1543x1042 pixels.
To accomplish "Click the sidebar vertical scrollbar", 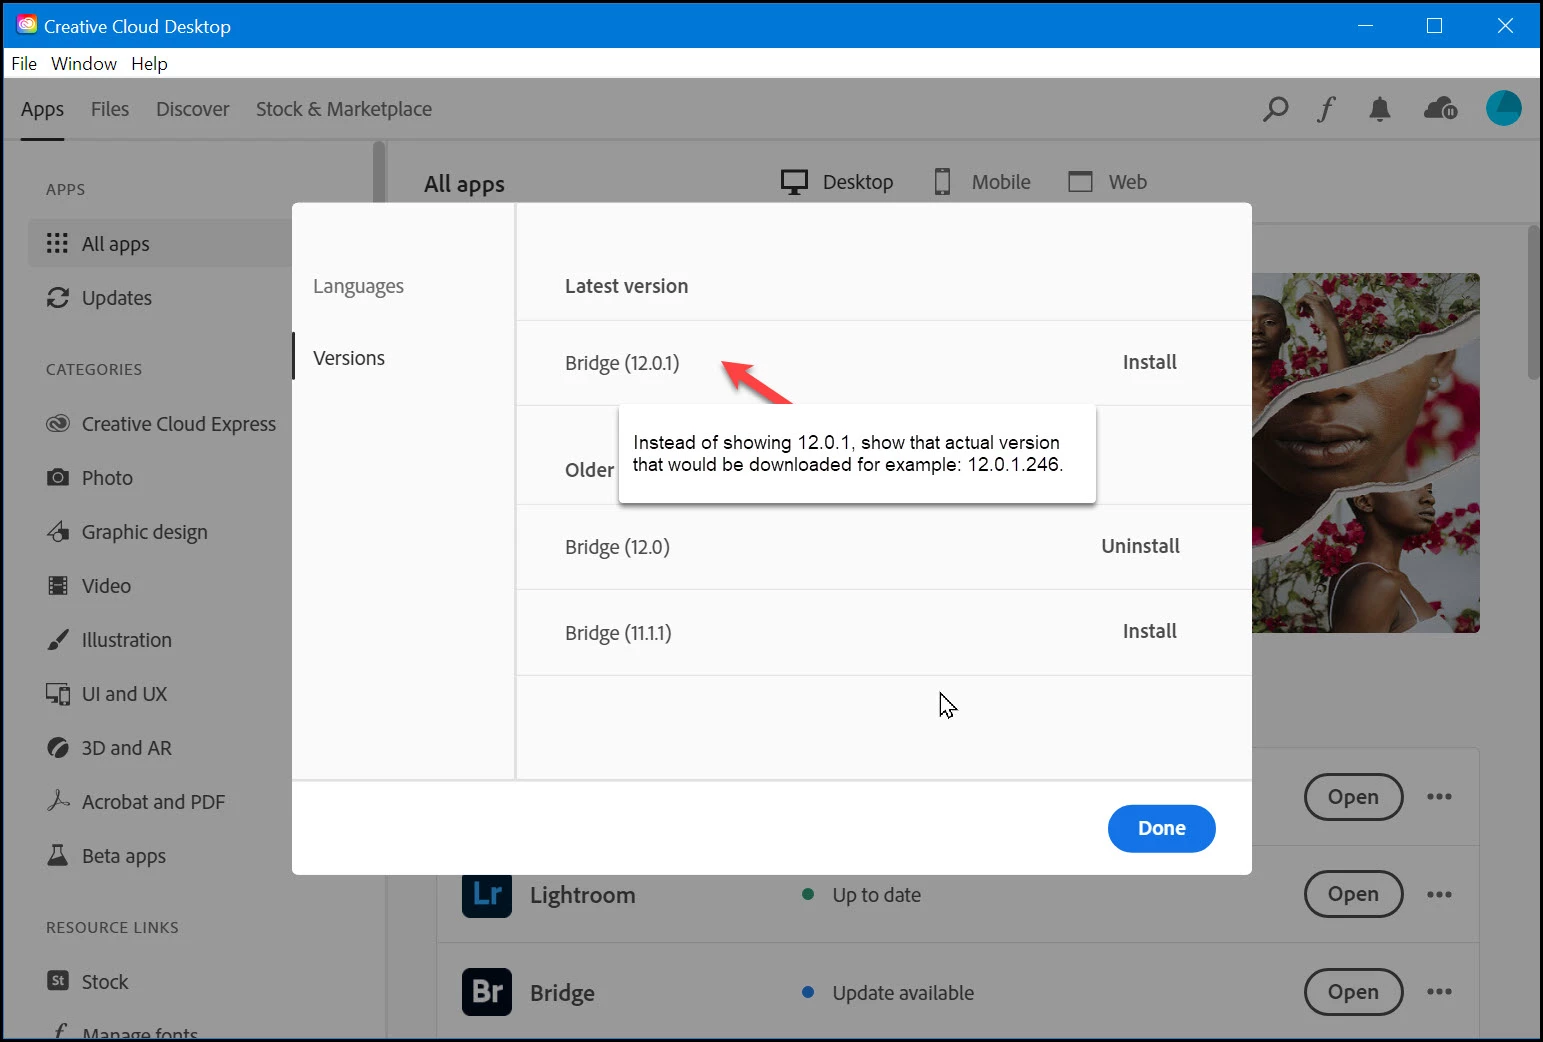I will 379,172.
